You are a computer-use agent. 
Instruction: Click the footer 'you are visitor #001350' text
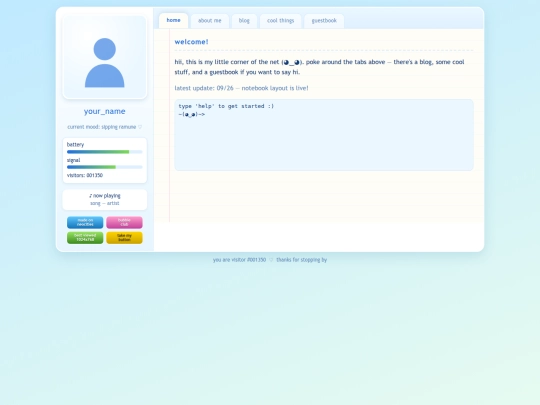tap(239, 260)
